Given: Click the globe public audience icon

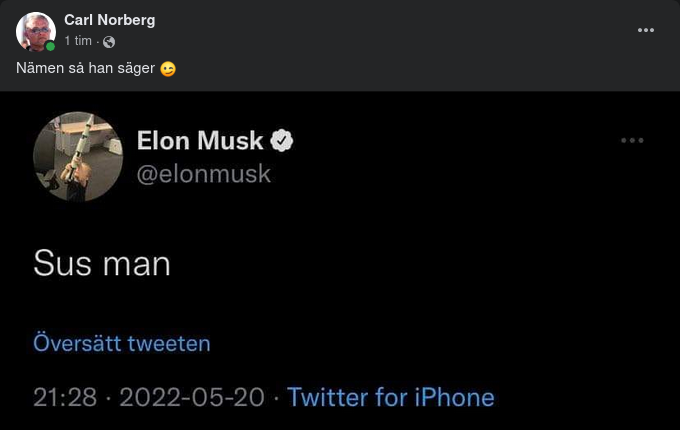Looking at the screenshot, I should pyautogui.click(x=109, y=42).
